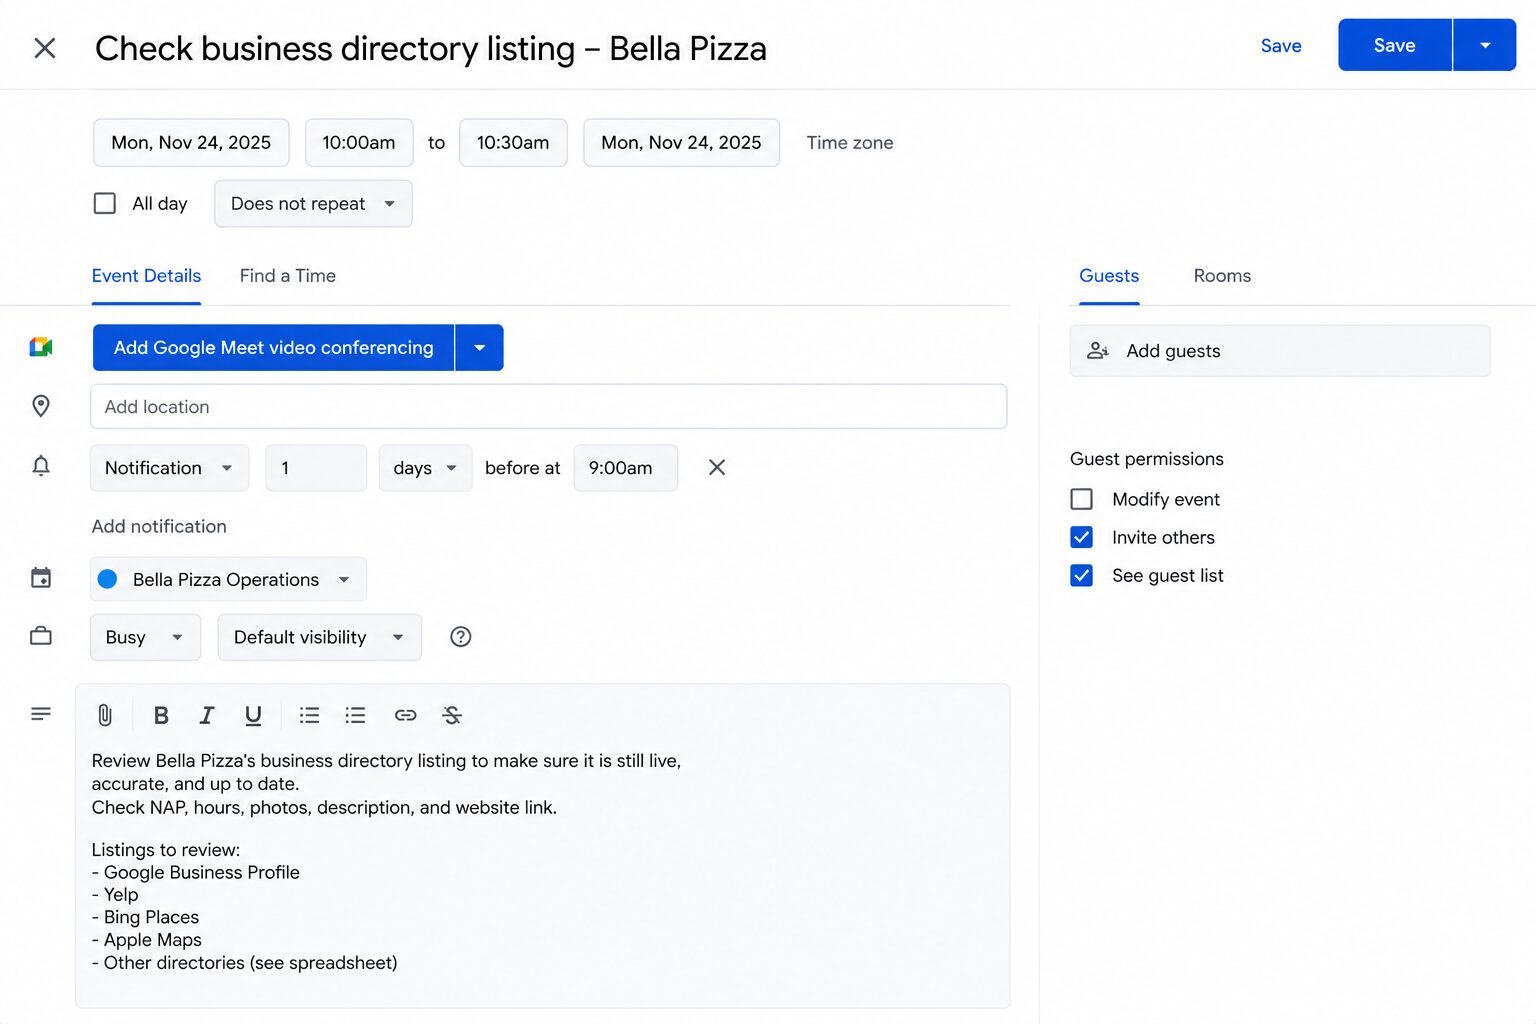Image resolution: width=1536 pixels, height=1024 pixels.
Task: Insert a link in the description
Action: (405, 715)
